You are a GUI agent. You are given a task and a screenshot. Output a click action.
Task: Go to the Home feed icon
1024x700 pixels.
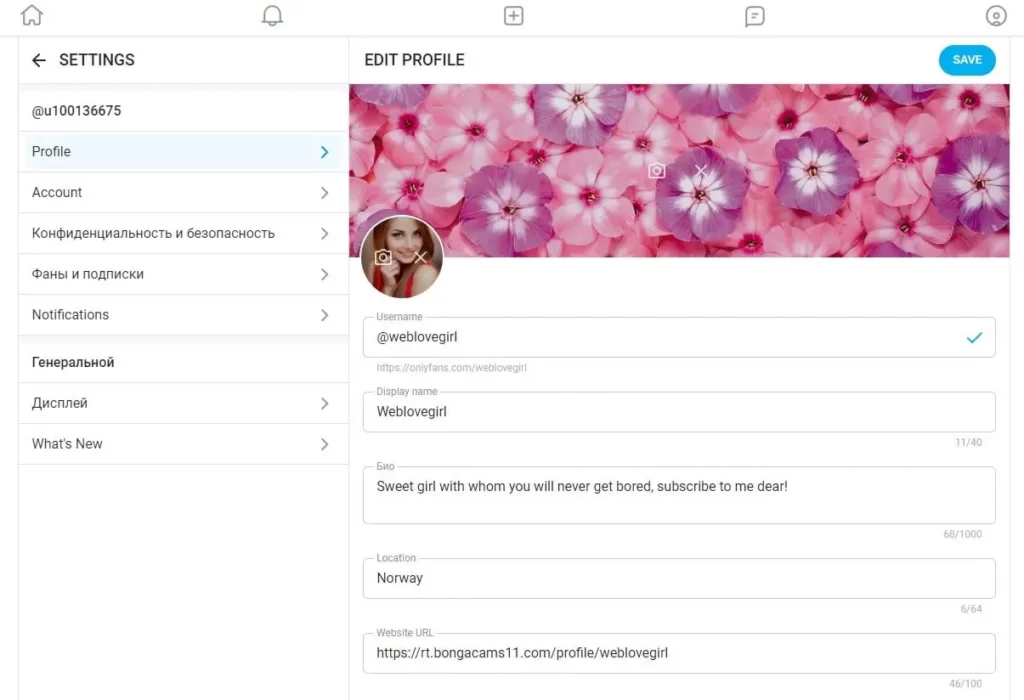click(31, 15)
